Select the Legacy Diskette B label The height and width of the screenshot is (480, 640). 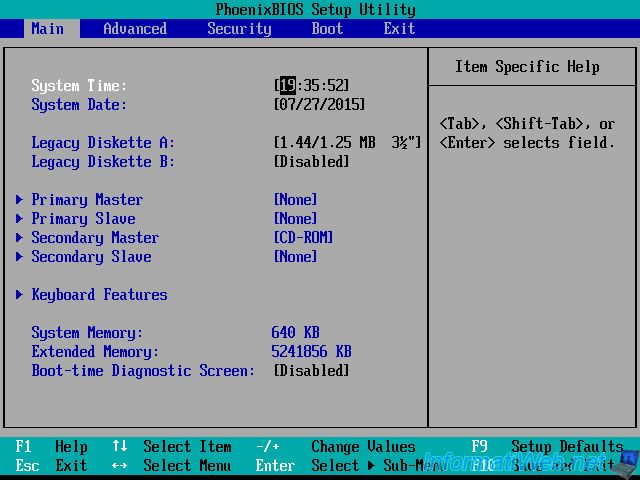[x=103, y=162]
